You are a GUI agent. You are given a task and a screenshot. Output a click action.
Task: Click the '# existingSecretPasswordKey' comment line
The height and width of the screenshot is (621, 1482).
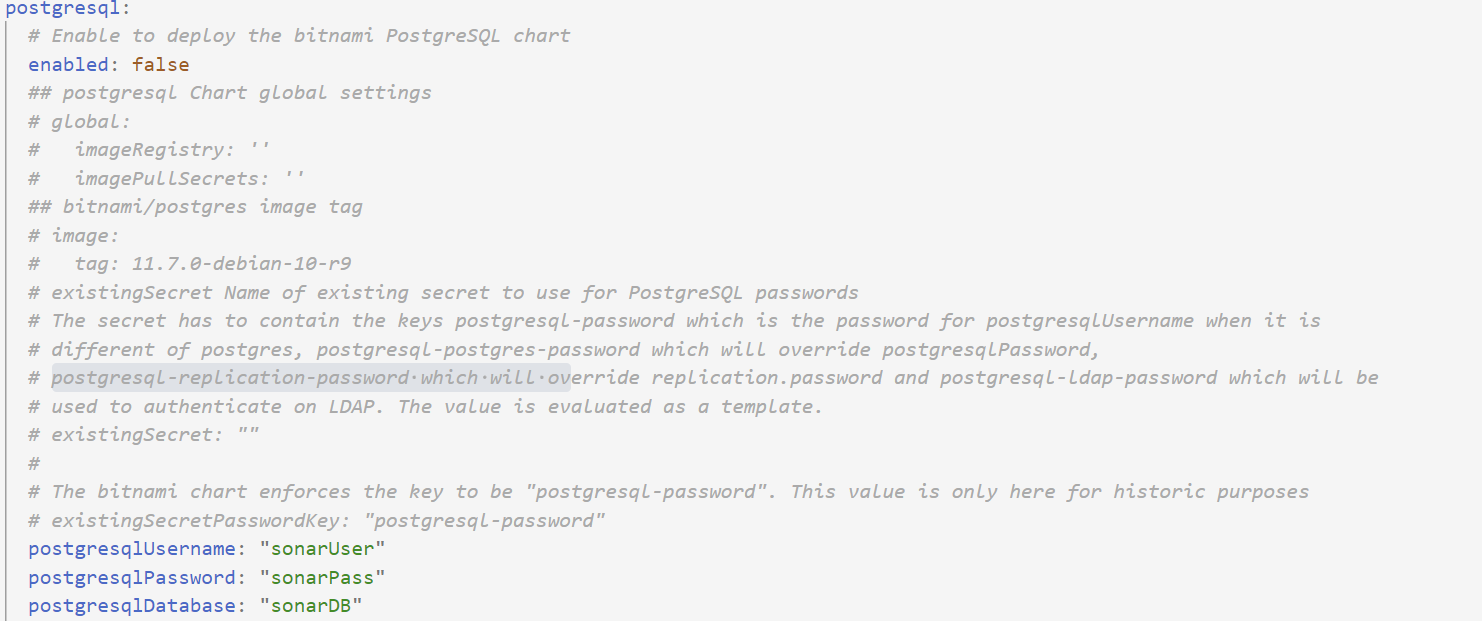coord(317,521)
